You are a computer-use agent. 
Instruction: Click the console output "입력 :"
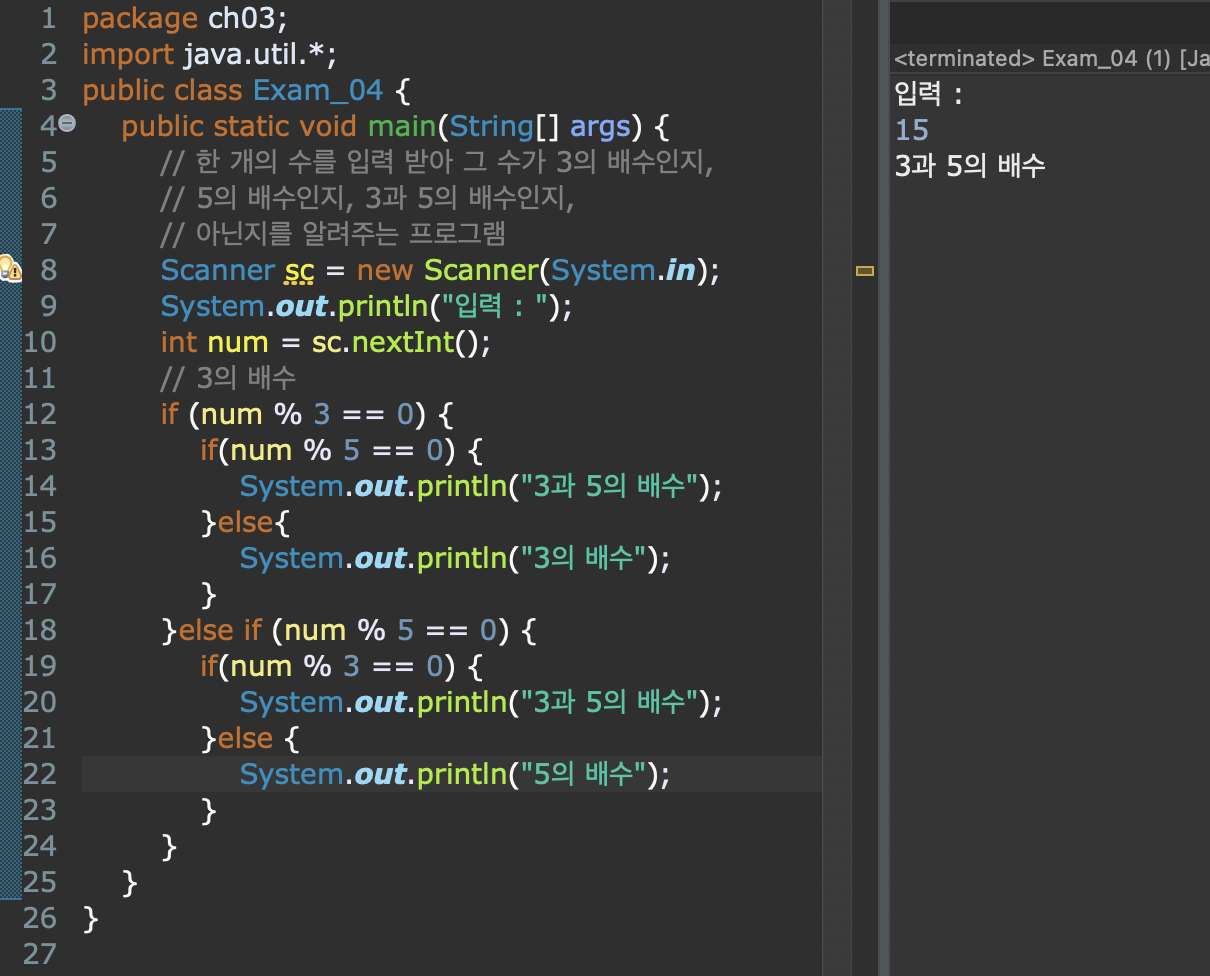928,94
